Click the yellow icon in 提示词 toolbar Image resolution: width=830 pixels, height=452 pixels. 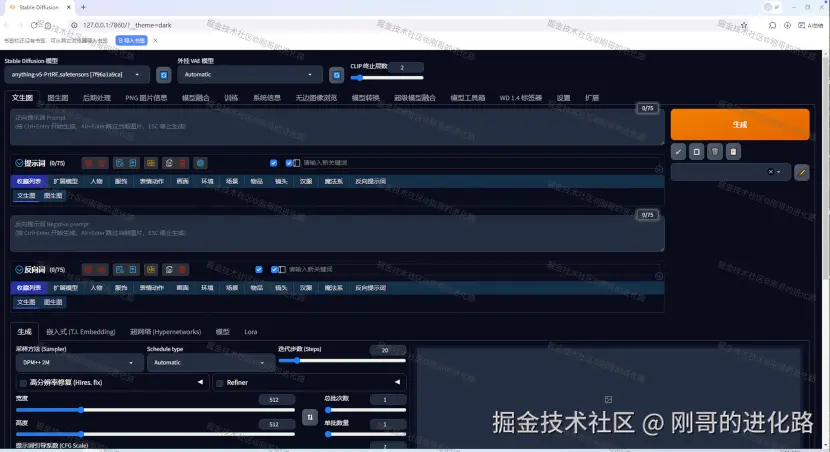[151, 163]
